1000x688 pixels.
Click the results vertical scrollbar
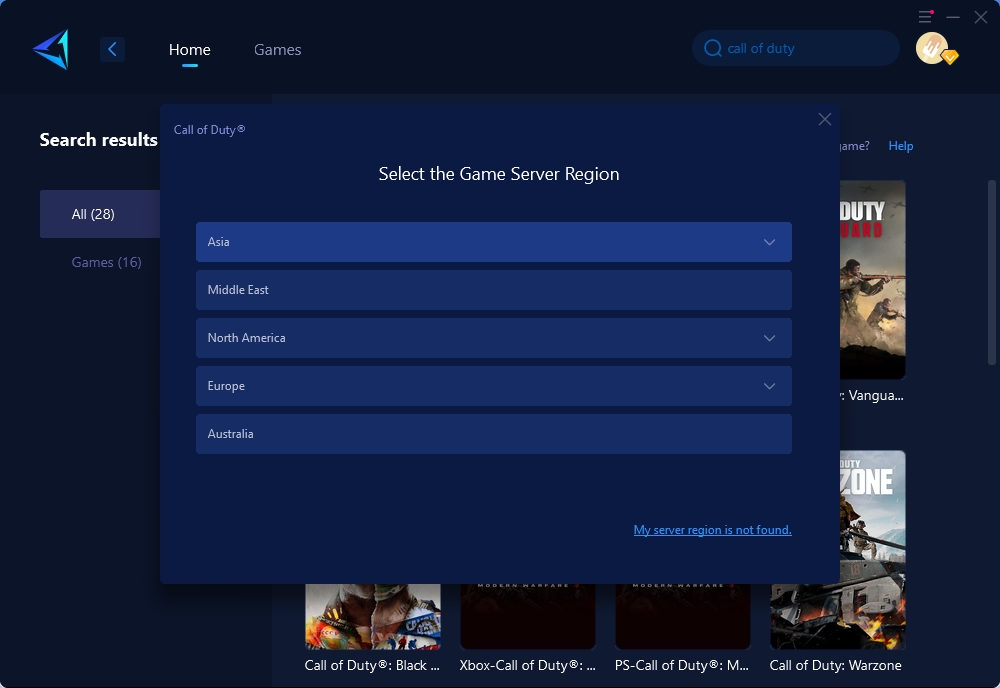pos(992,272)
